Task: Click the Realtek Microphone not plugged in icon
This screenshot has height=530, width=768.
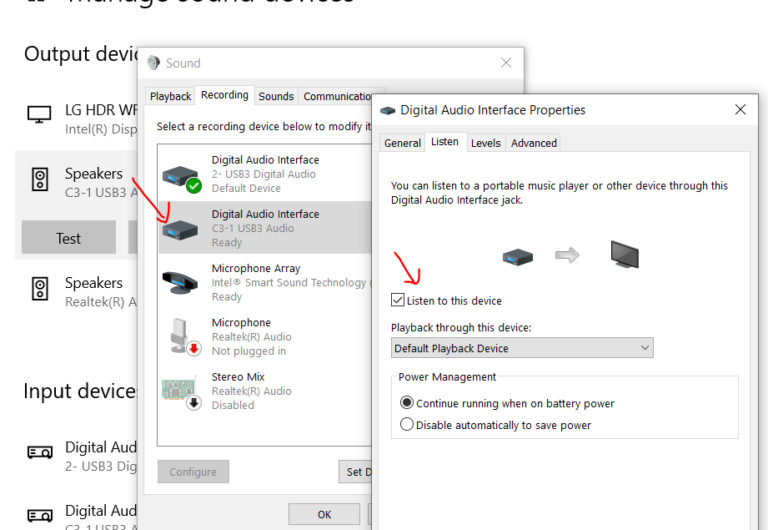Action: [x=183, y=337]
